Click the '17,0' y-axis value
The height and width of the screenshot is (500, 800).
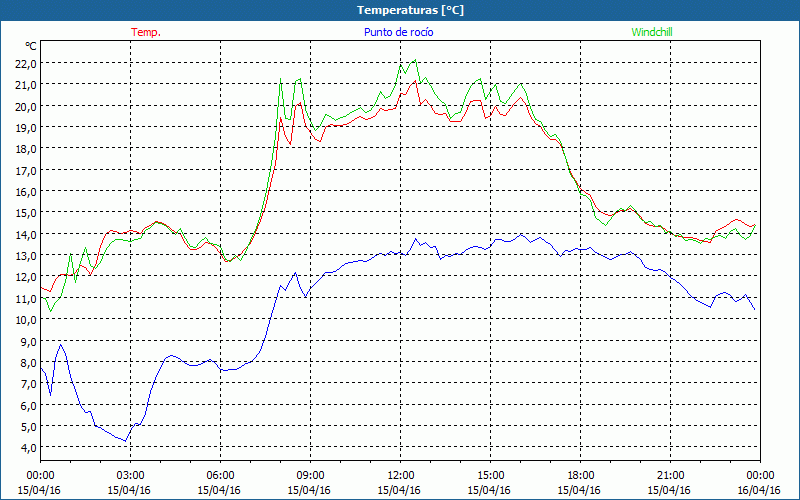click(26, 170)
